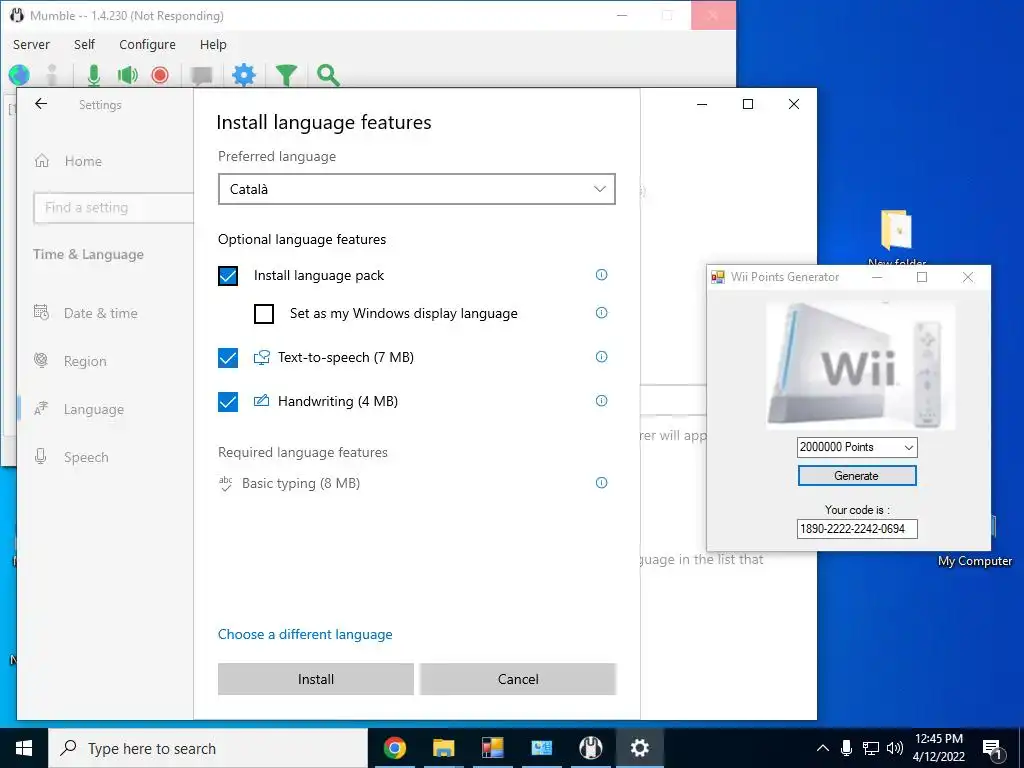Click Choose a different language link
Image resolution: width=1024 pixels, height=768 pixels.
click(305, 634)
